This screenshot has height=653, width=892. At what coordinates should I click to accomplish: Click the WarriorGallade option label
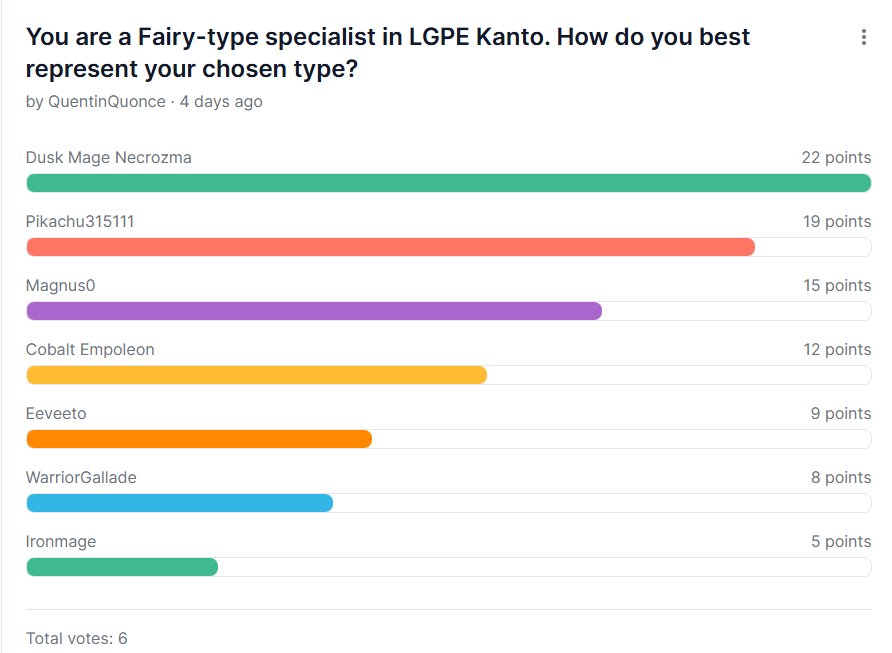[81, 477]
